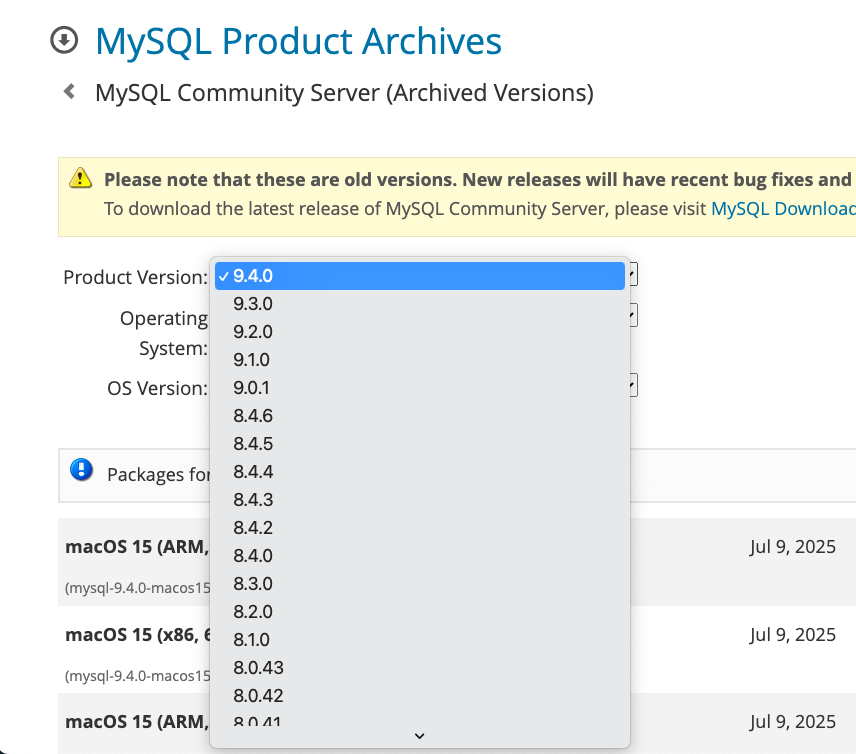Click the download circle icon beside MySQL Product Archives
The width and height of the screenshot is (856, 754).
pyautogui.click(x=64, y=40)
